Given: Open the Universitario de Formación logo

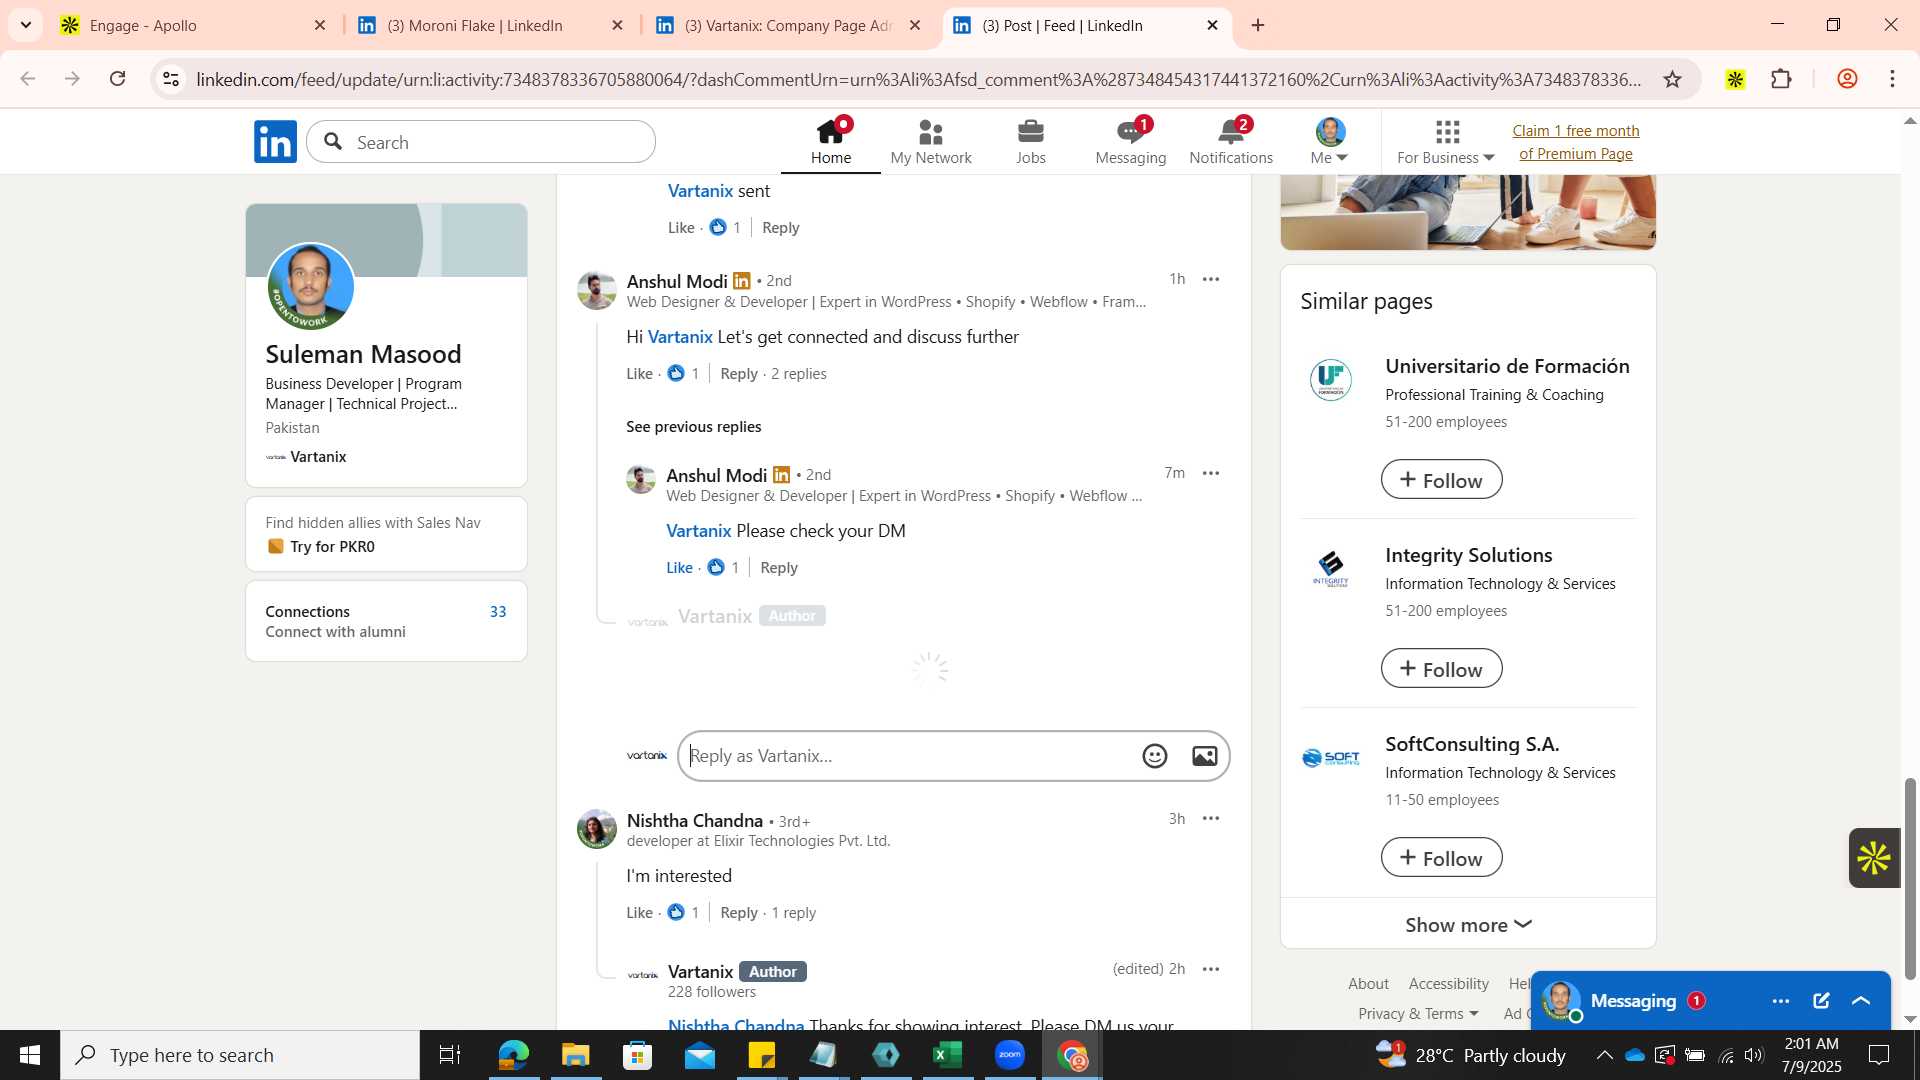Looking at the screenshot, I should click(1331, 380).
